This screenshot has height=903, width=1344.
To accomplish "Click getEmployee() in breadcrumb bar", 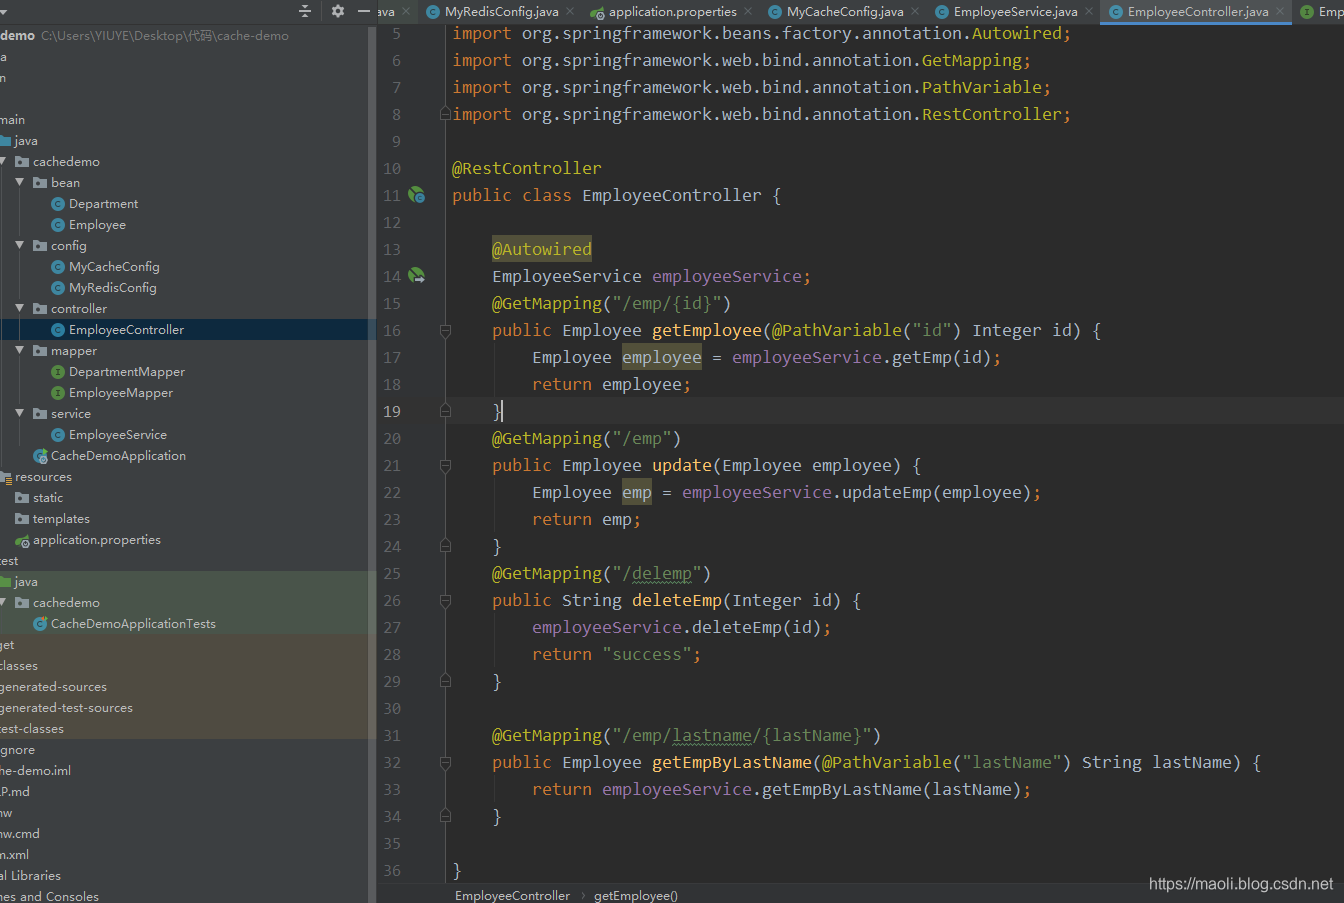I will 636,895.
